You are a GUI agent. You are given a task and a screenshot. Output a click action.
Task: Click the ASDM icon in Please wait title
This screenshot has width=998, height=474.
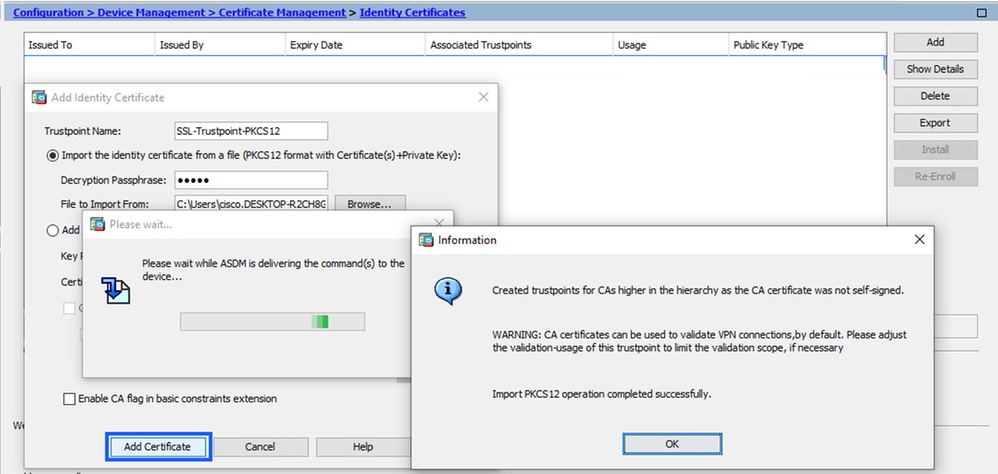[97, 224]
